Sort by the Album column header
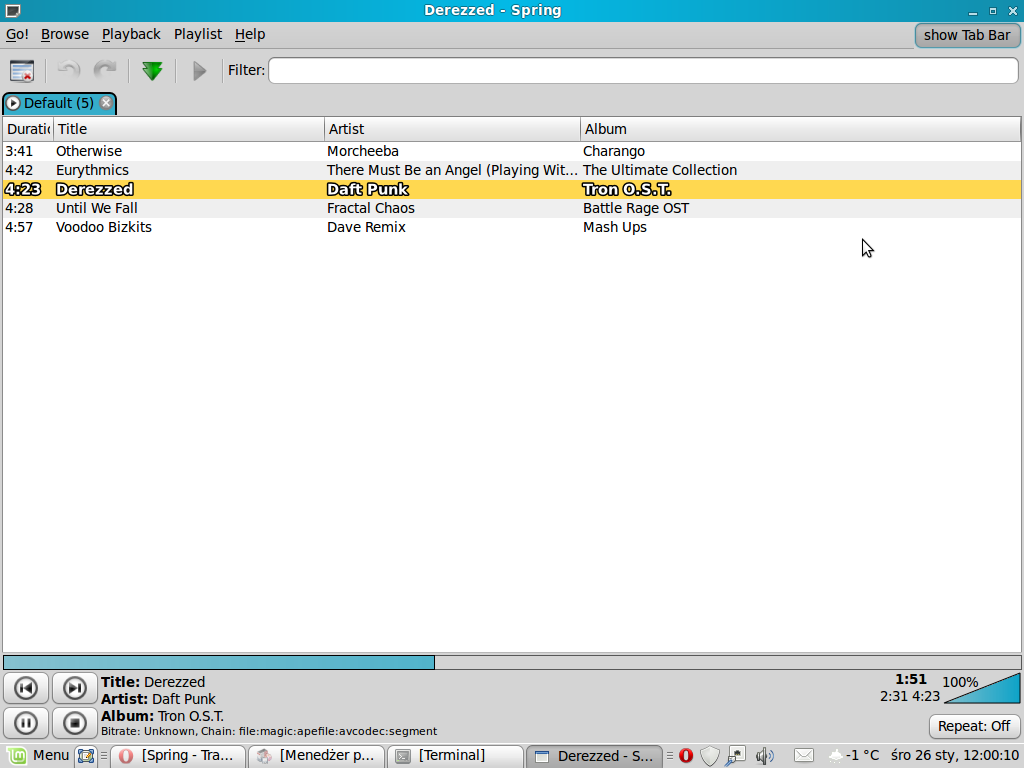 click(x=800, y=129)
